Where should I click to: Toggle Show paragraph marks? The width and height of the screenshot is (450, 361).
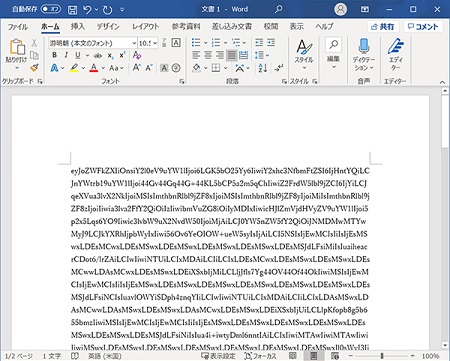pyautogui.click(x=279, y=68)
